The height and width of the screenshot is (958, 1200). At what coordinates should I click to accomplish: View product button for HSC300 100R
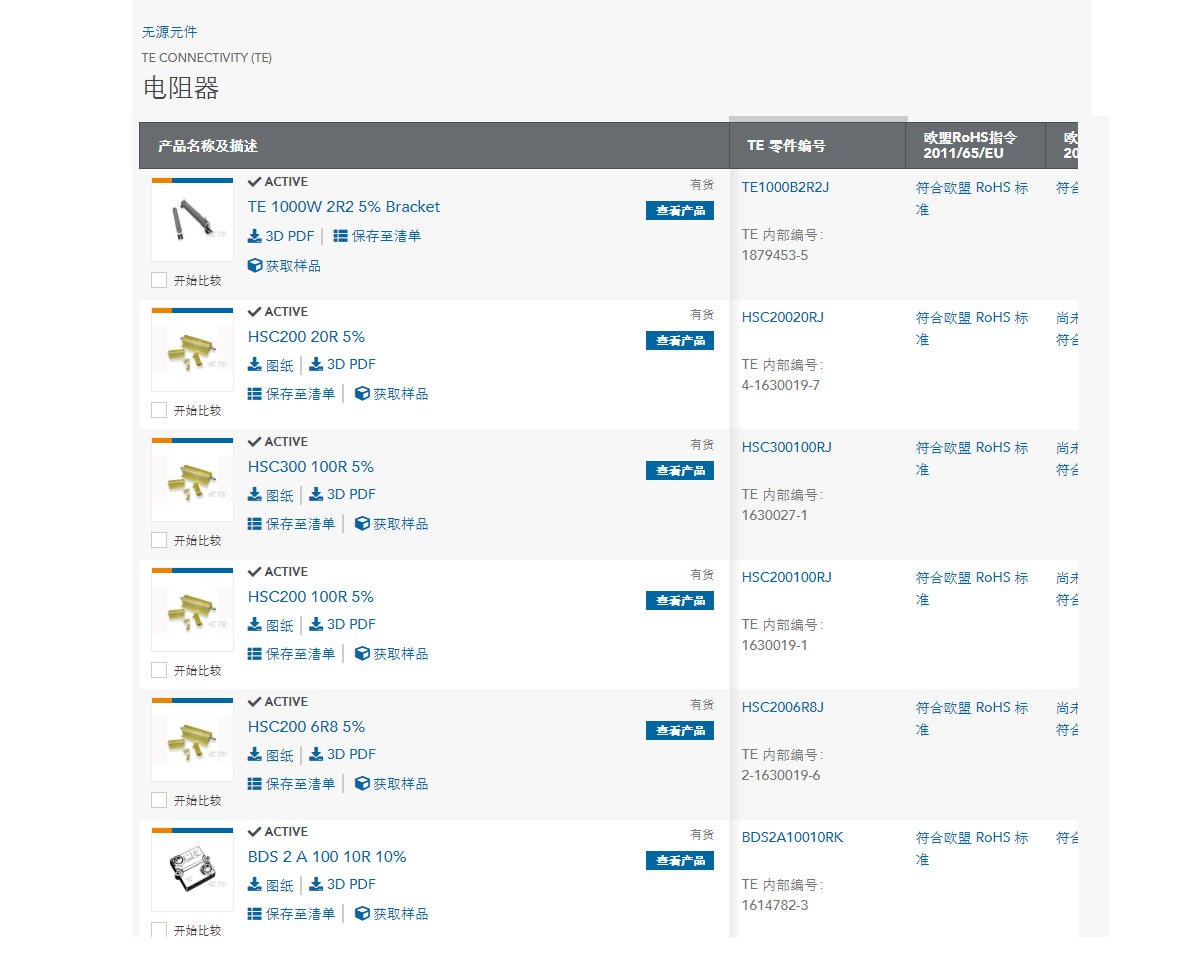click(x=680, y=470)
